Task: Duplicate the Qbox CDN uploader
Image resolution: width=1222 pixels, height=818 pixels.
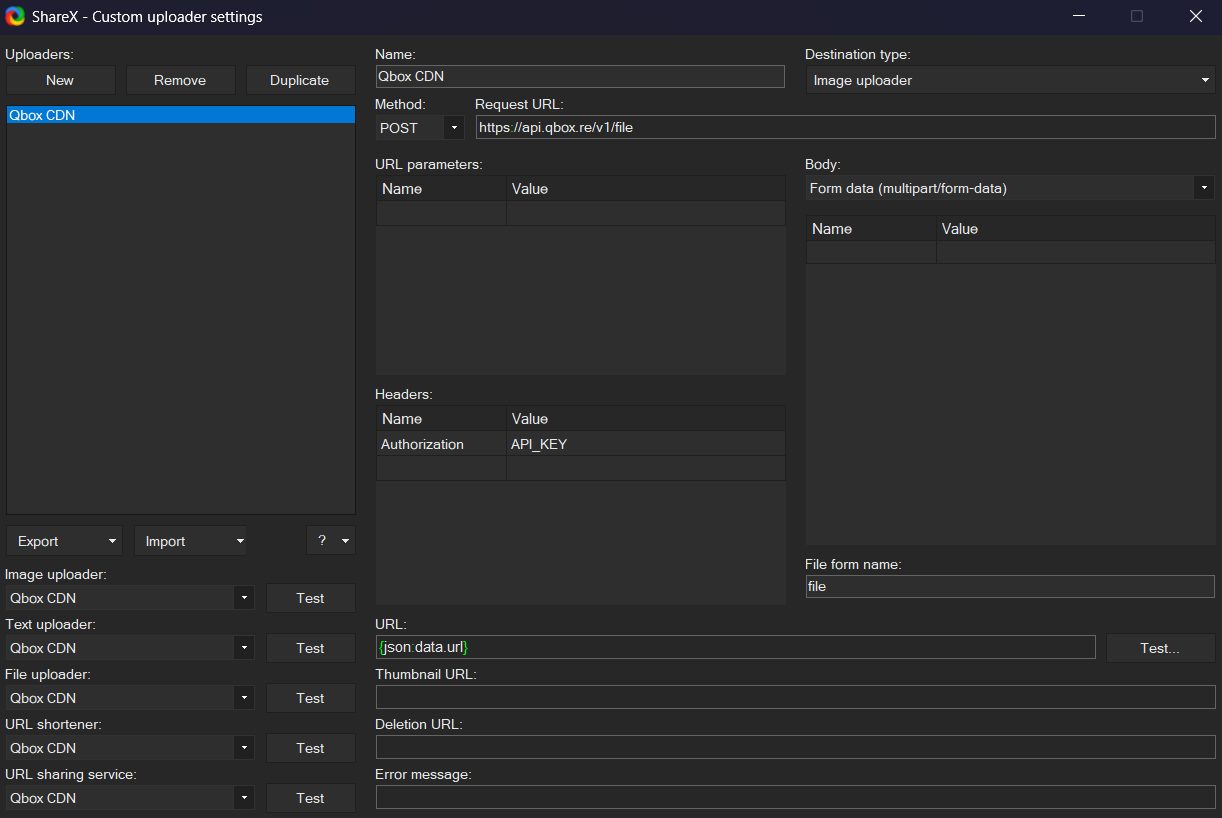Action: click(x=300, y=80)
